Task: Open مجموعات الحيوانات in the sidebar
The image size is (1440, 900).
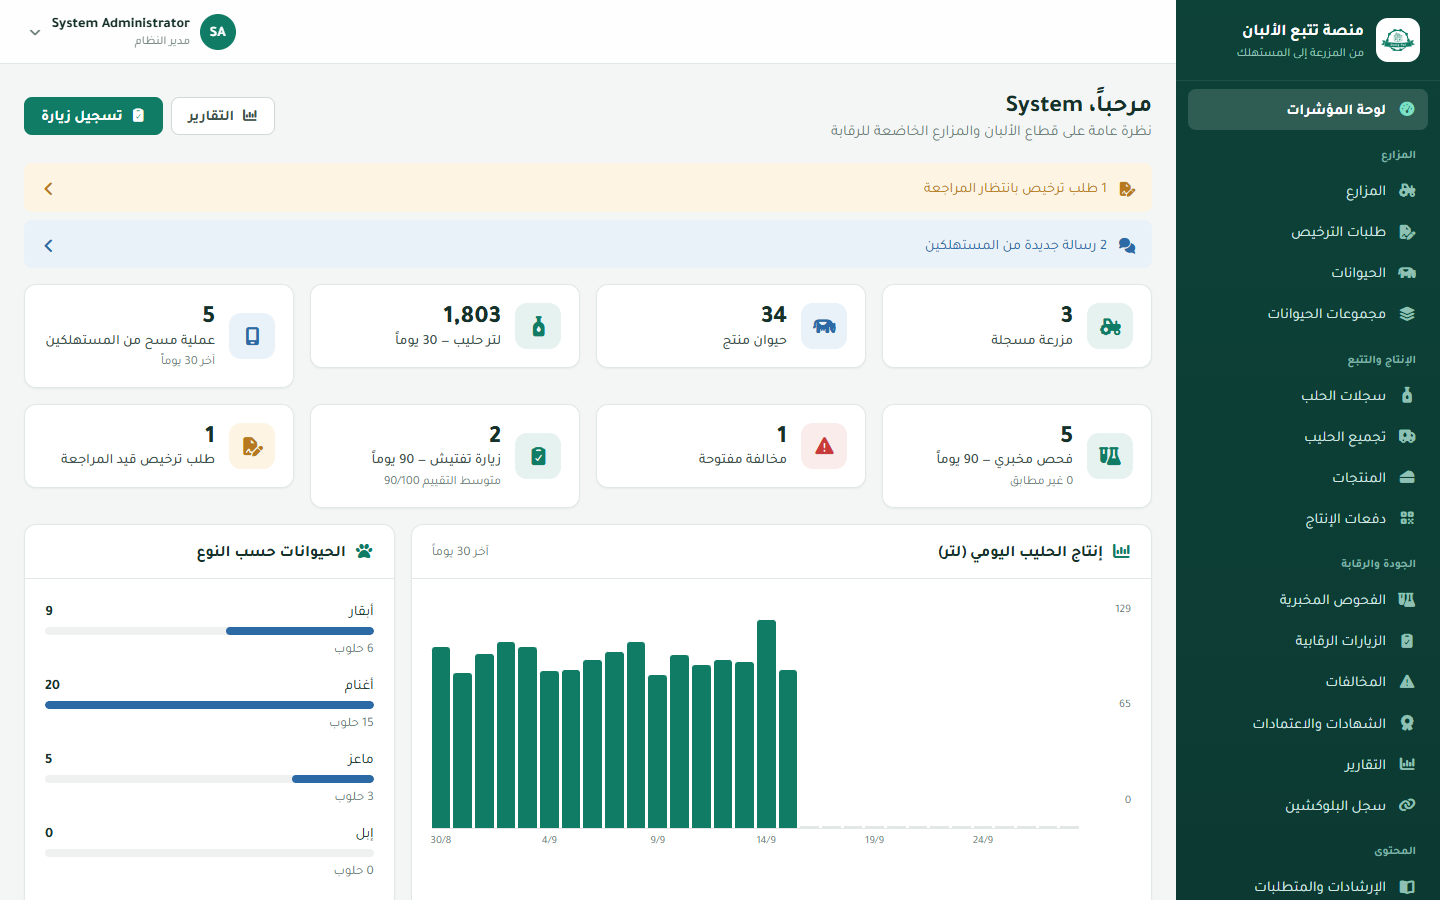Action: [1308, 314]
